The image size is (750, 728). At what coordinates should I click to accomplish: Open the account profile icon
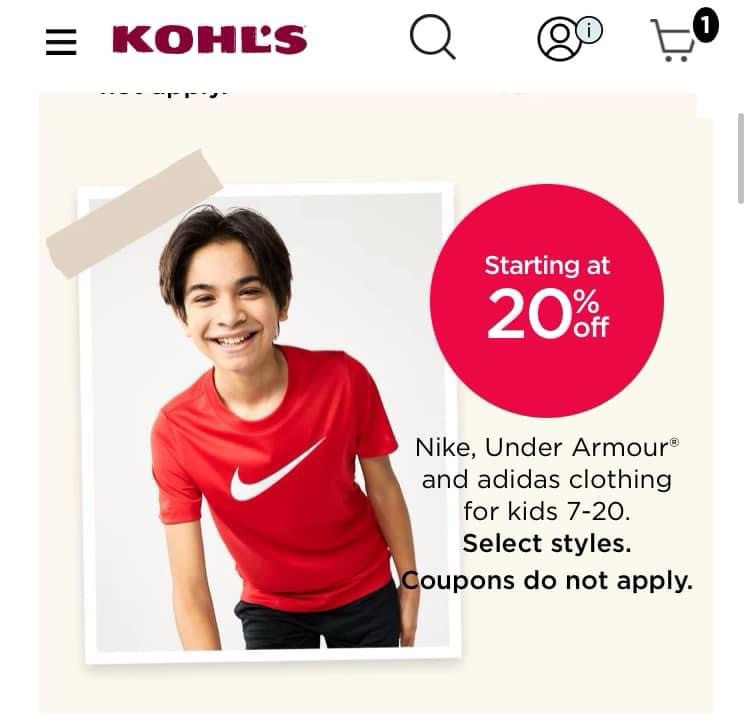[x=559, y=40]
